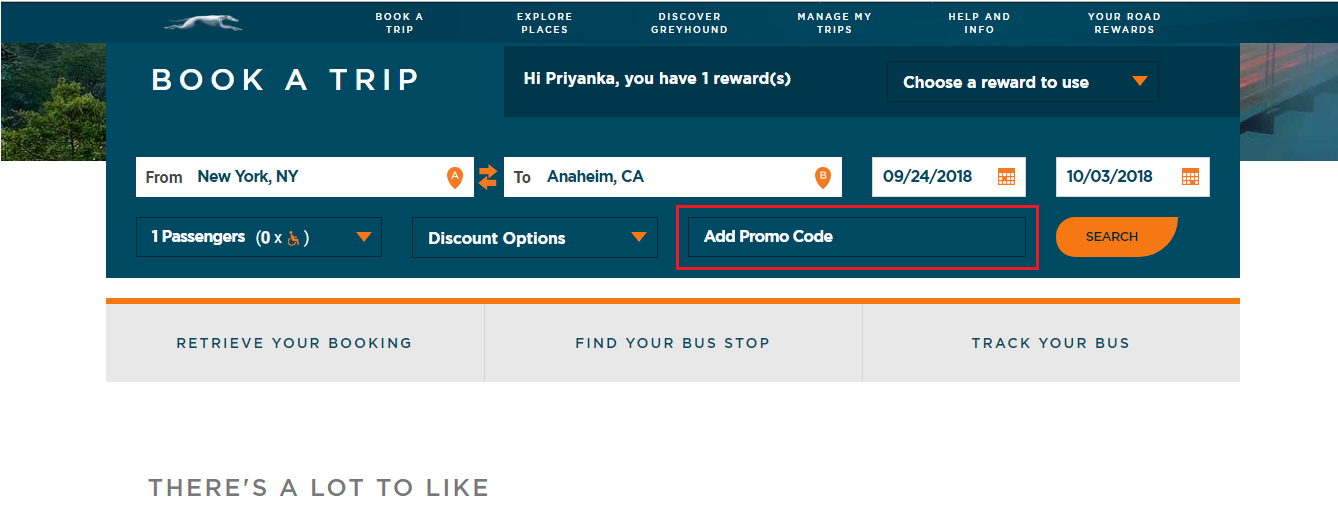Click the orange B pin marker
Screen dimensions: 1338x513
point(823,177)
